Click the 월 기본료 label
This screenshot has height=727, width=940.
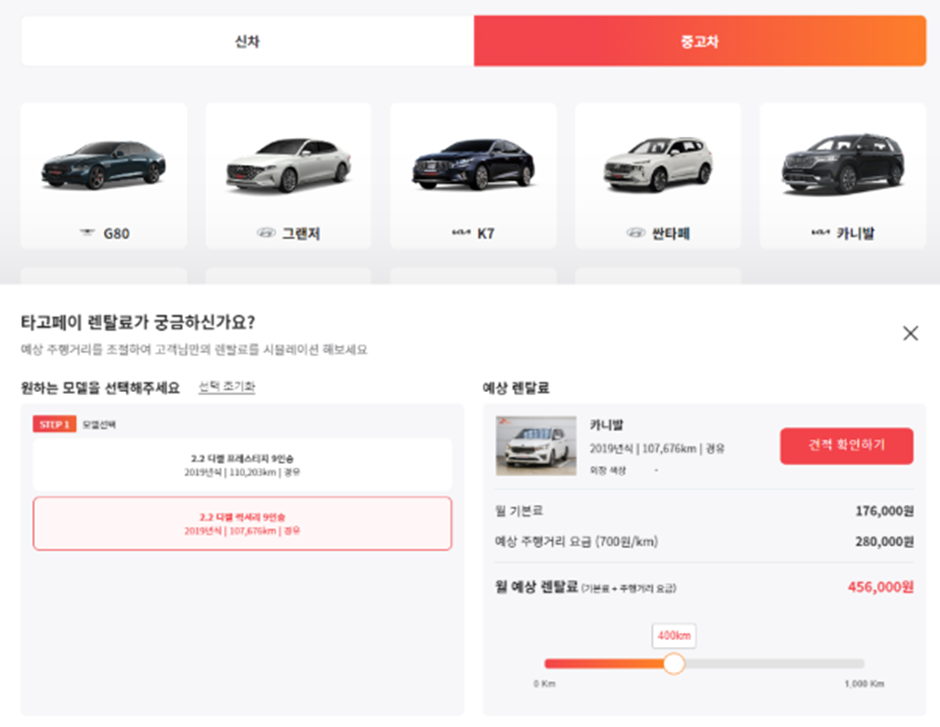pyautogui.click(x=519, y=511)
